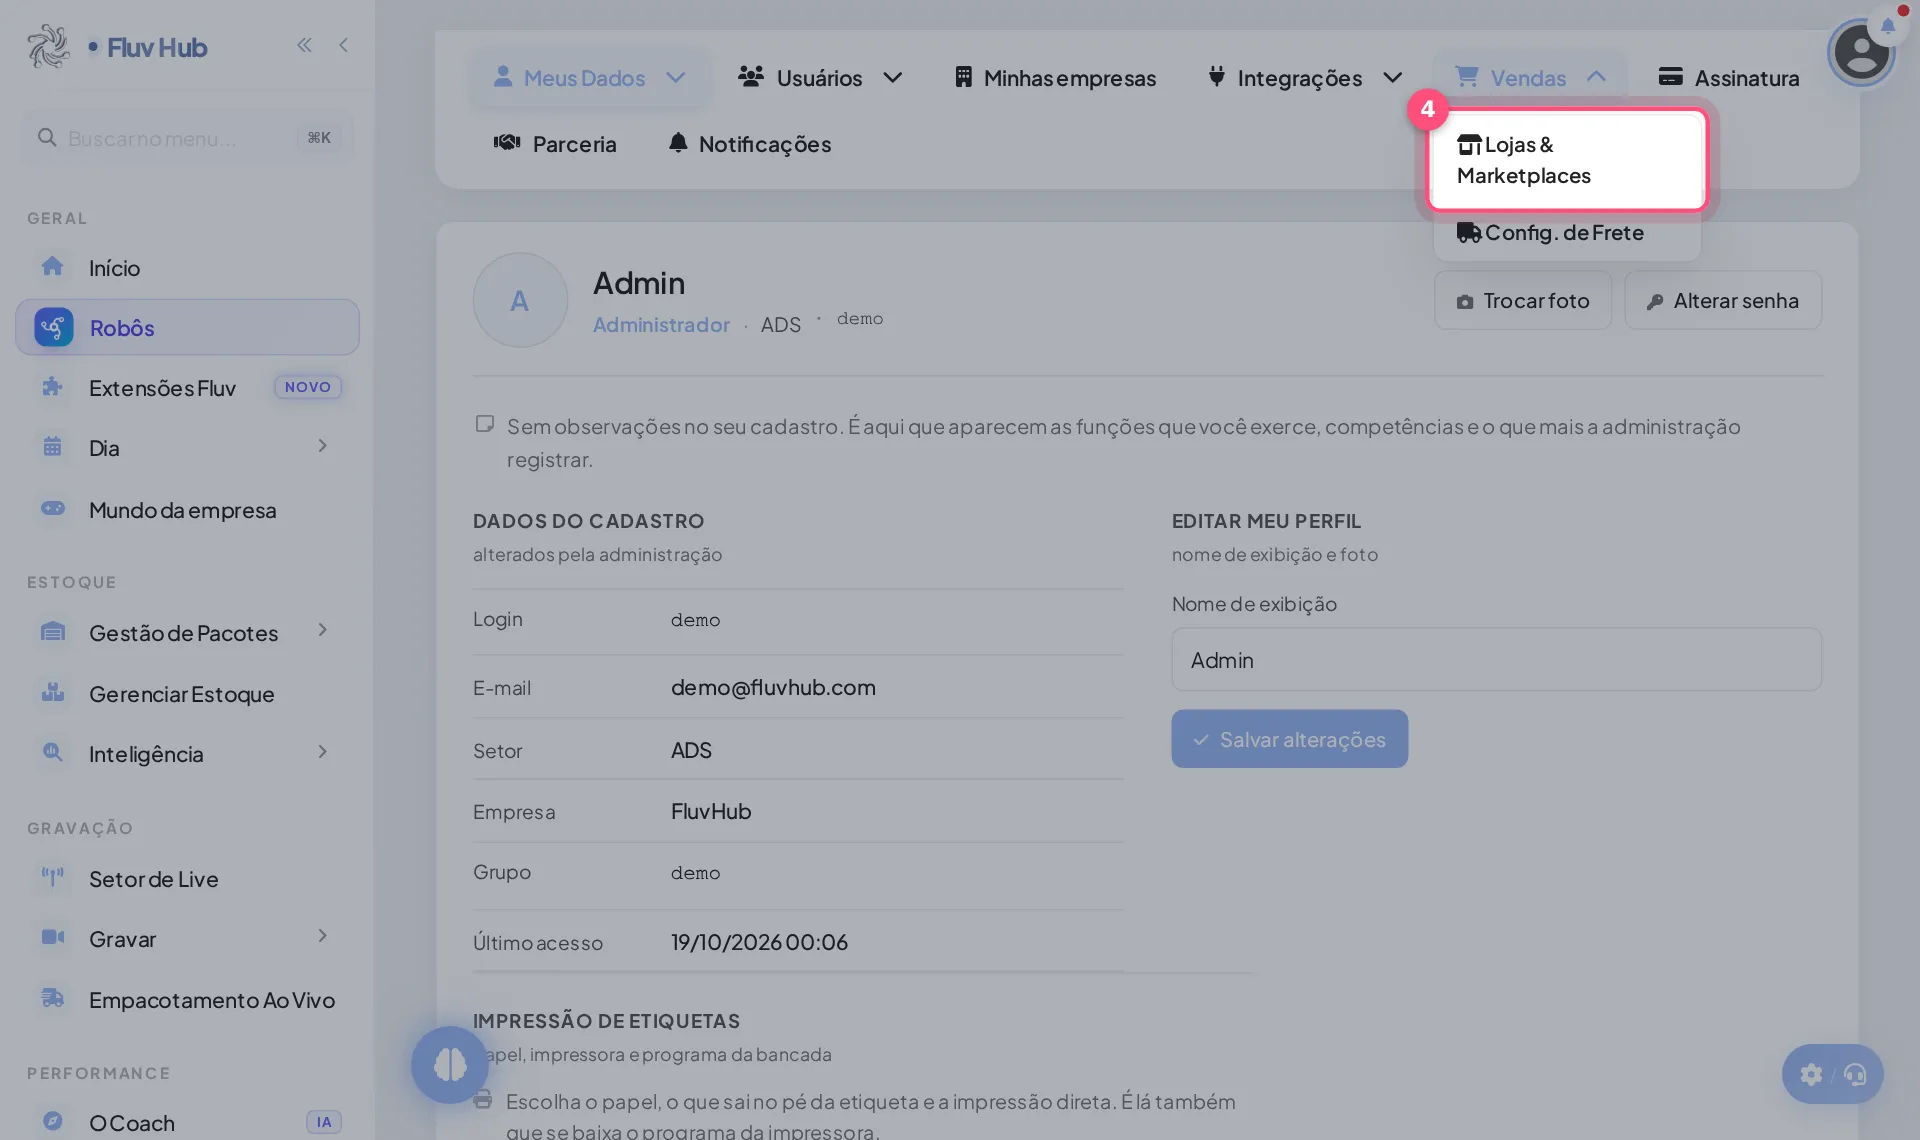Select Config. de Frete menu entry
The width and height of the screenshot is (1920, 1140).
1567,233
